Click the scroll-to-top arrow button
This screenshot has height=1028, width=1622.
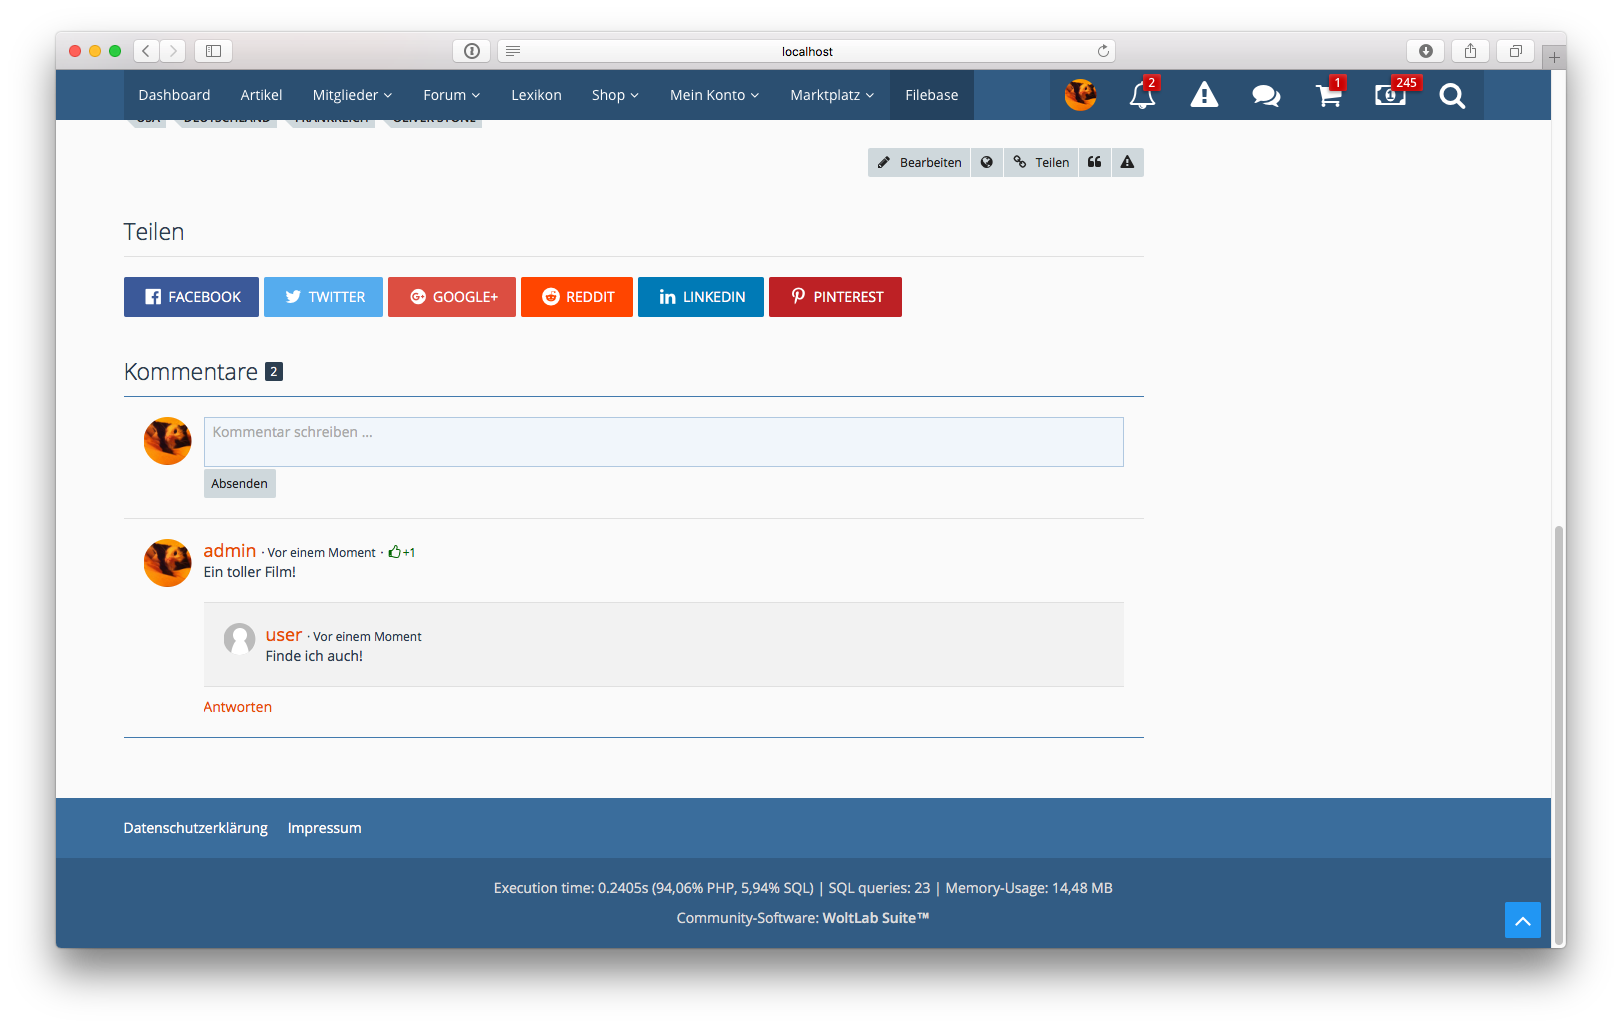pyautogui.click(x=1522, y=920)
